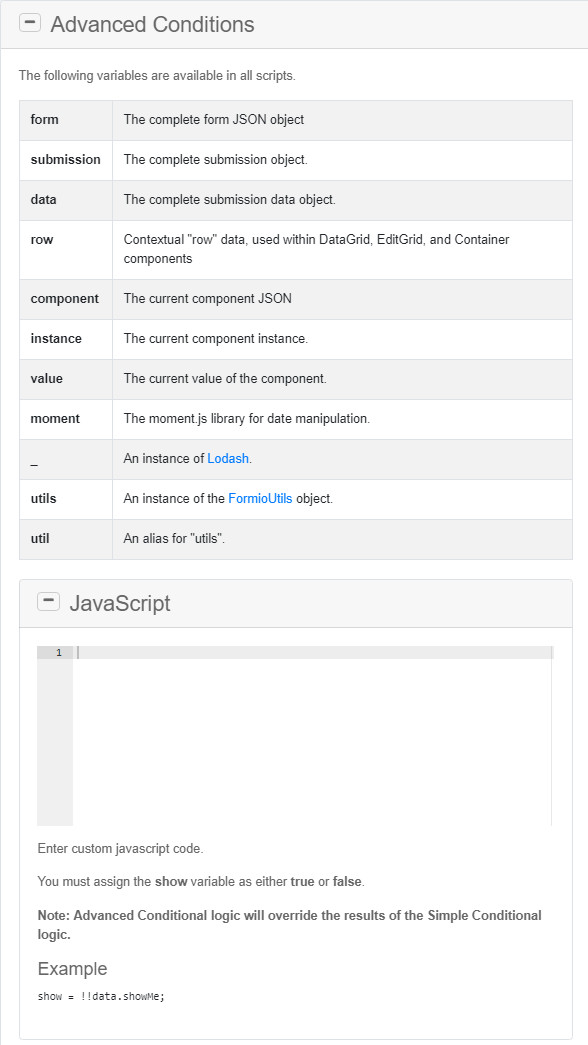Image resolution: width=588 pixels, height=1045 pixels.
Task: Click the minus icon beside JavaScript
Action: (48, 600)
